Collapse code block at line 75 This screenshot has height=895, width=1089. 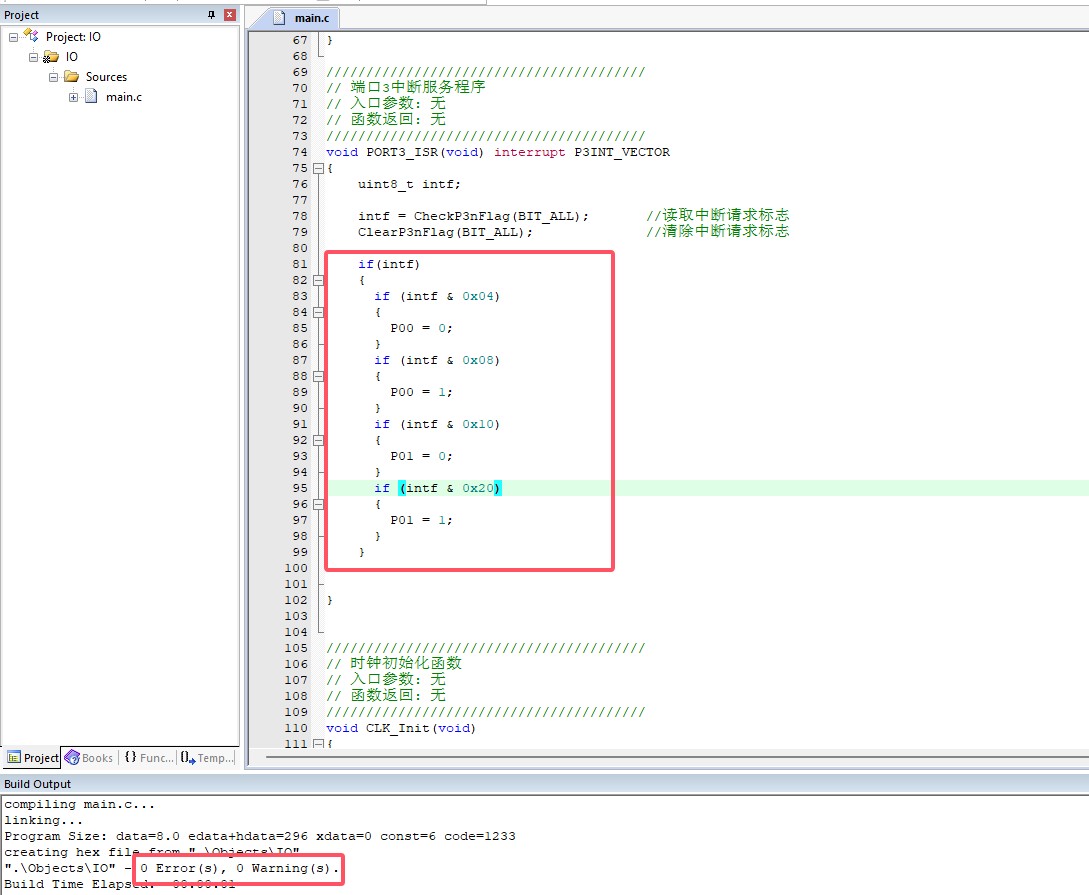(x=318, y=169)
